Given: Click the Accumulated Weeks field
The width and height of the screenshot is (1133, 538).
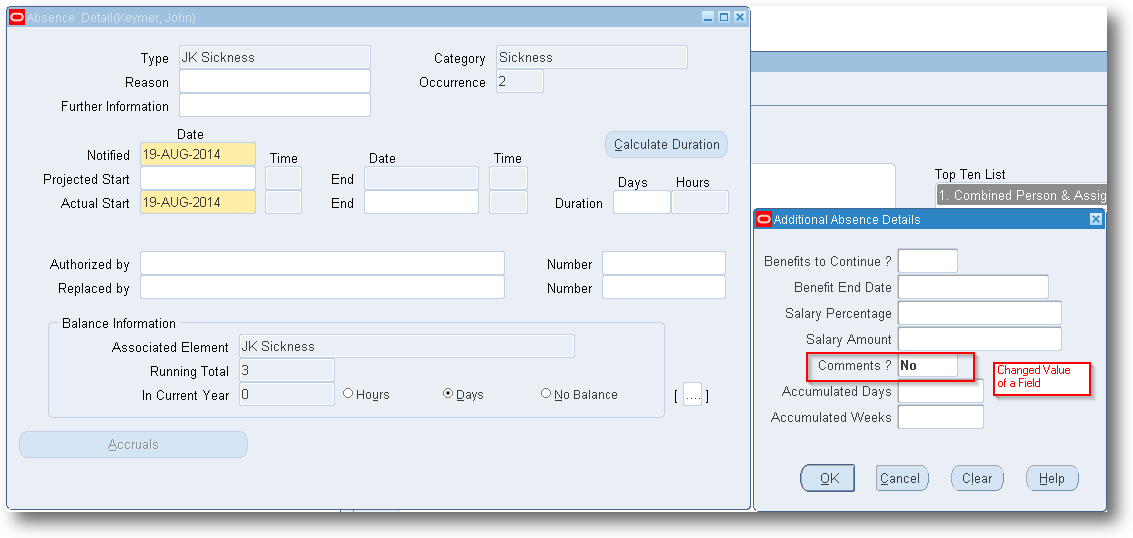Looking at the screenshot, I should click(941, 417).
